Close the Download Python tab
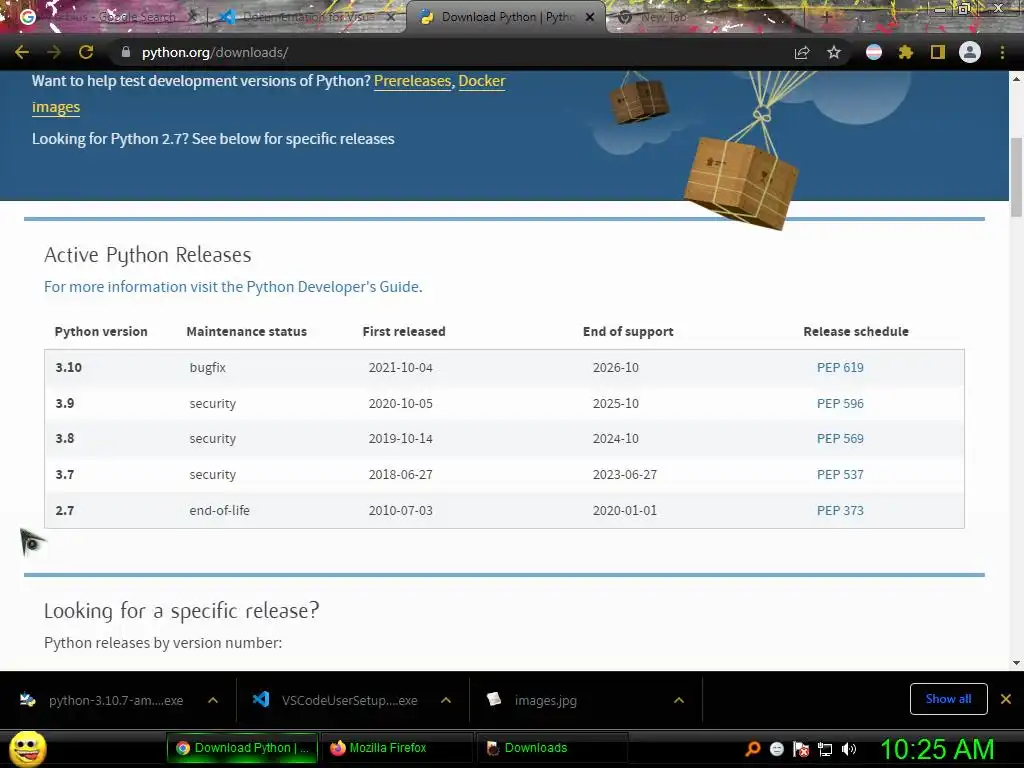This screenshot has width=1024, height=768. [x=590, y=17]
